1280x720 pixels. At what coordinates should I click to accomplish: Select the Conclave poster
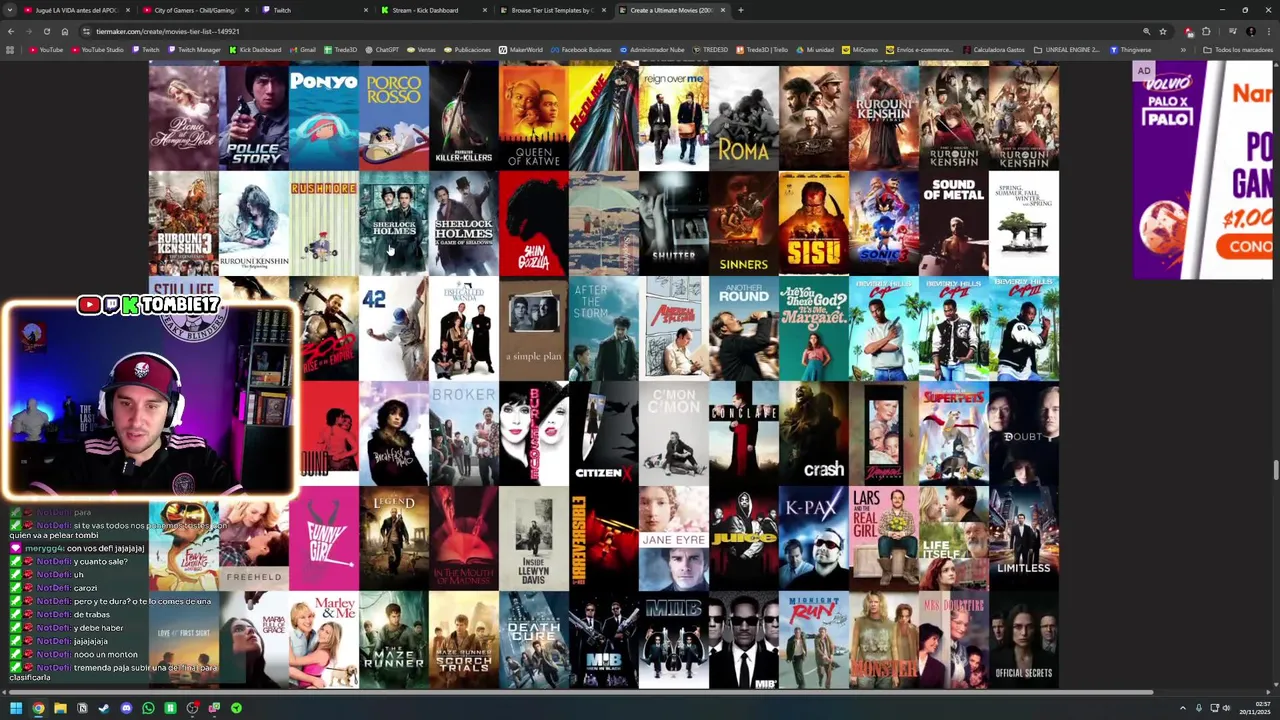tap(743, 435)
